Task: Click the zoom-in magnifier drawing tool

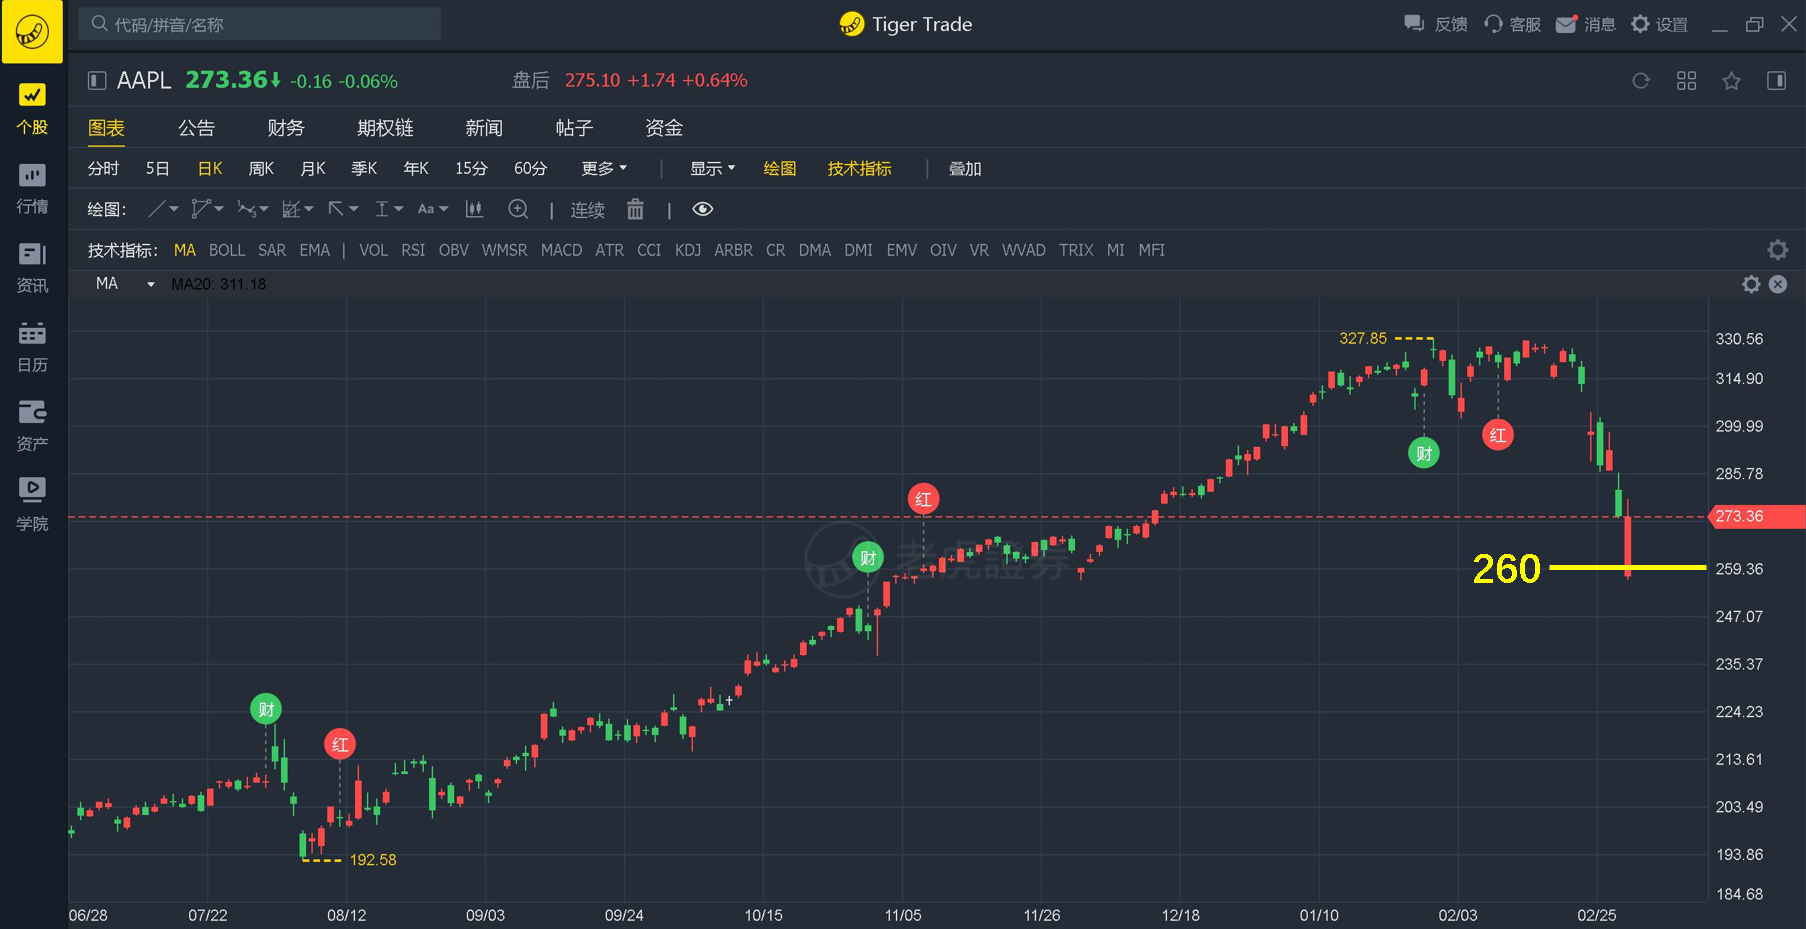Action: pyautogui.click(x=518, y=209)
